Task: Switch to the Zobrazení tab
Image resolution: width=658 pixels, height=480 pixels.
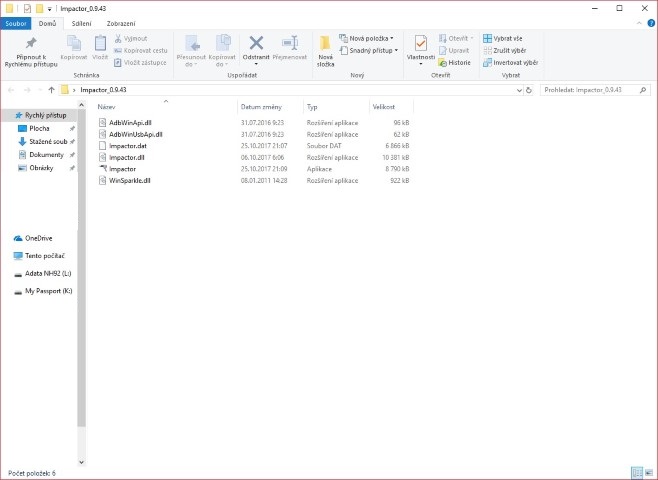Action: 121,23
